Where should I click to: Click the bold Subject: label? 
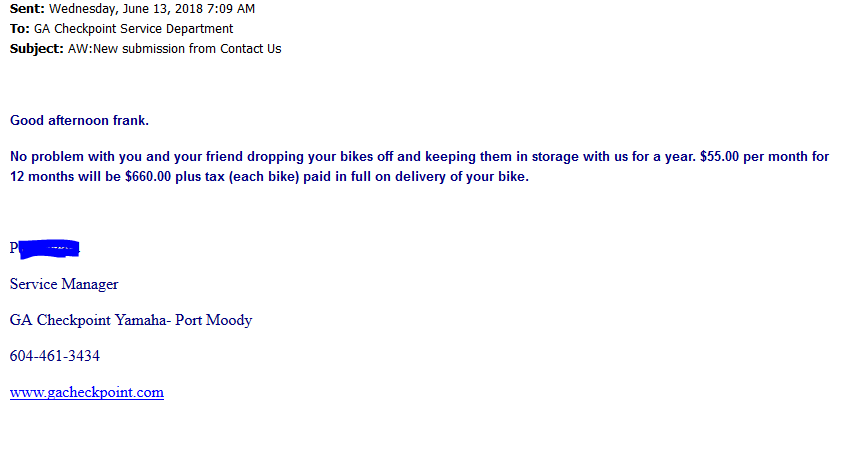37,49
